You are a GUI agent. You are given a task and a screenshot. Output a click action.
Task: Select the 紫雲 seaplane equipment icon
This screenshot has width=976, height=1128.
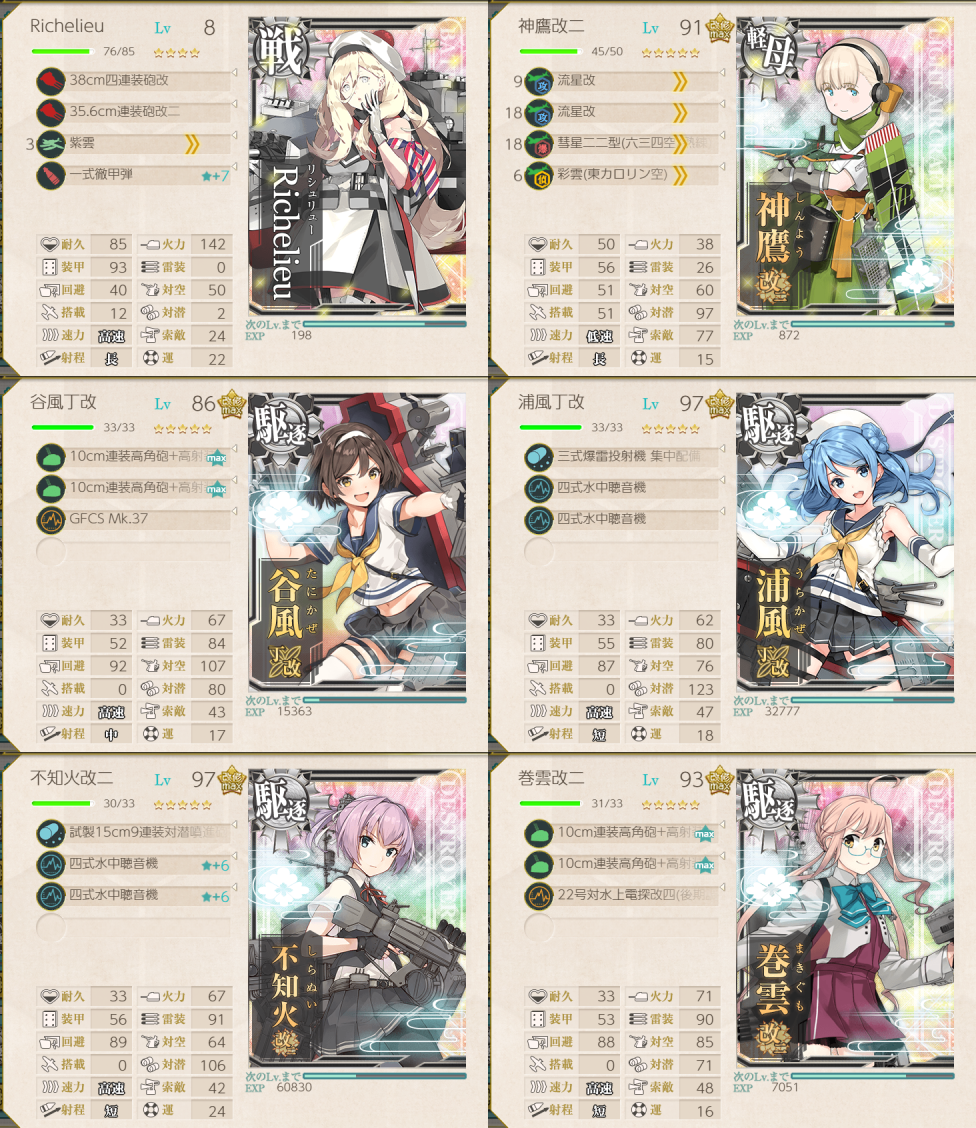[x=50, y=143]
